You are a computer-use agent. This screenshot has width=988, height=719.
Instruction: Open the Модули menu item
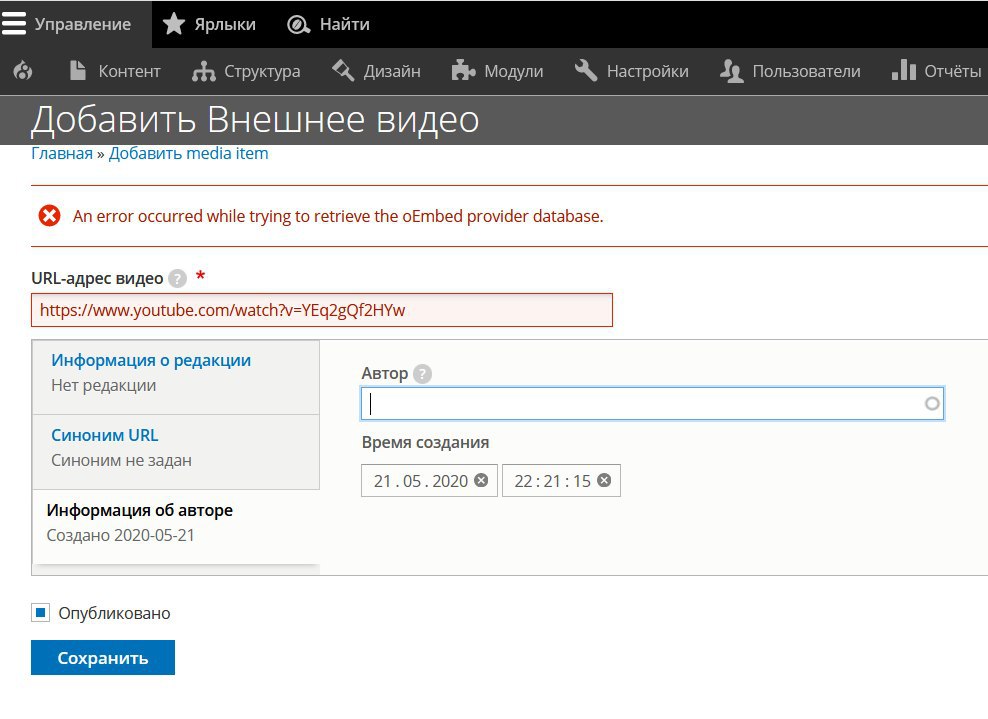click(x=498, y=71)
